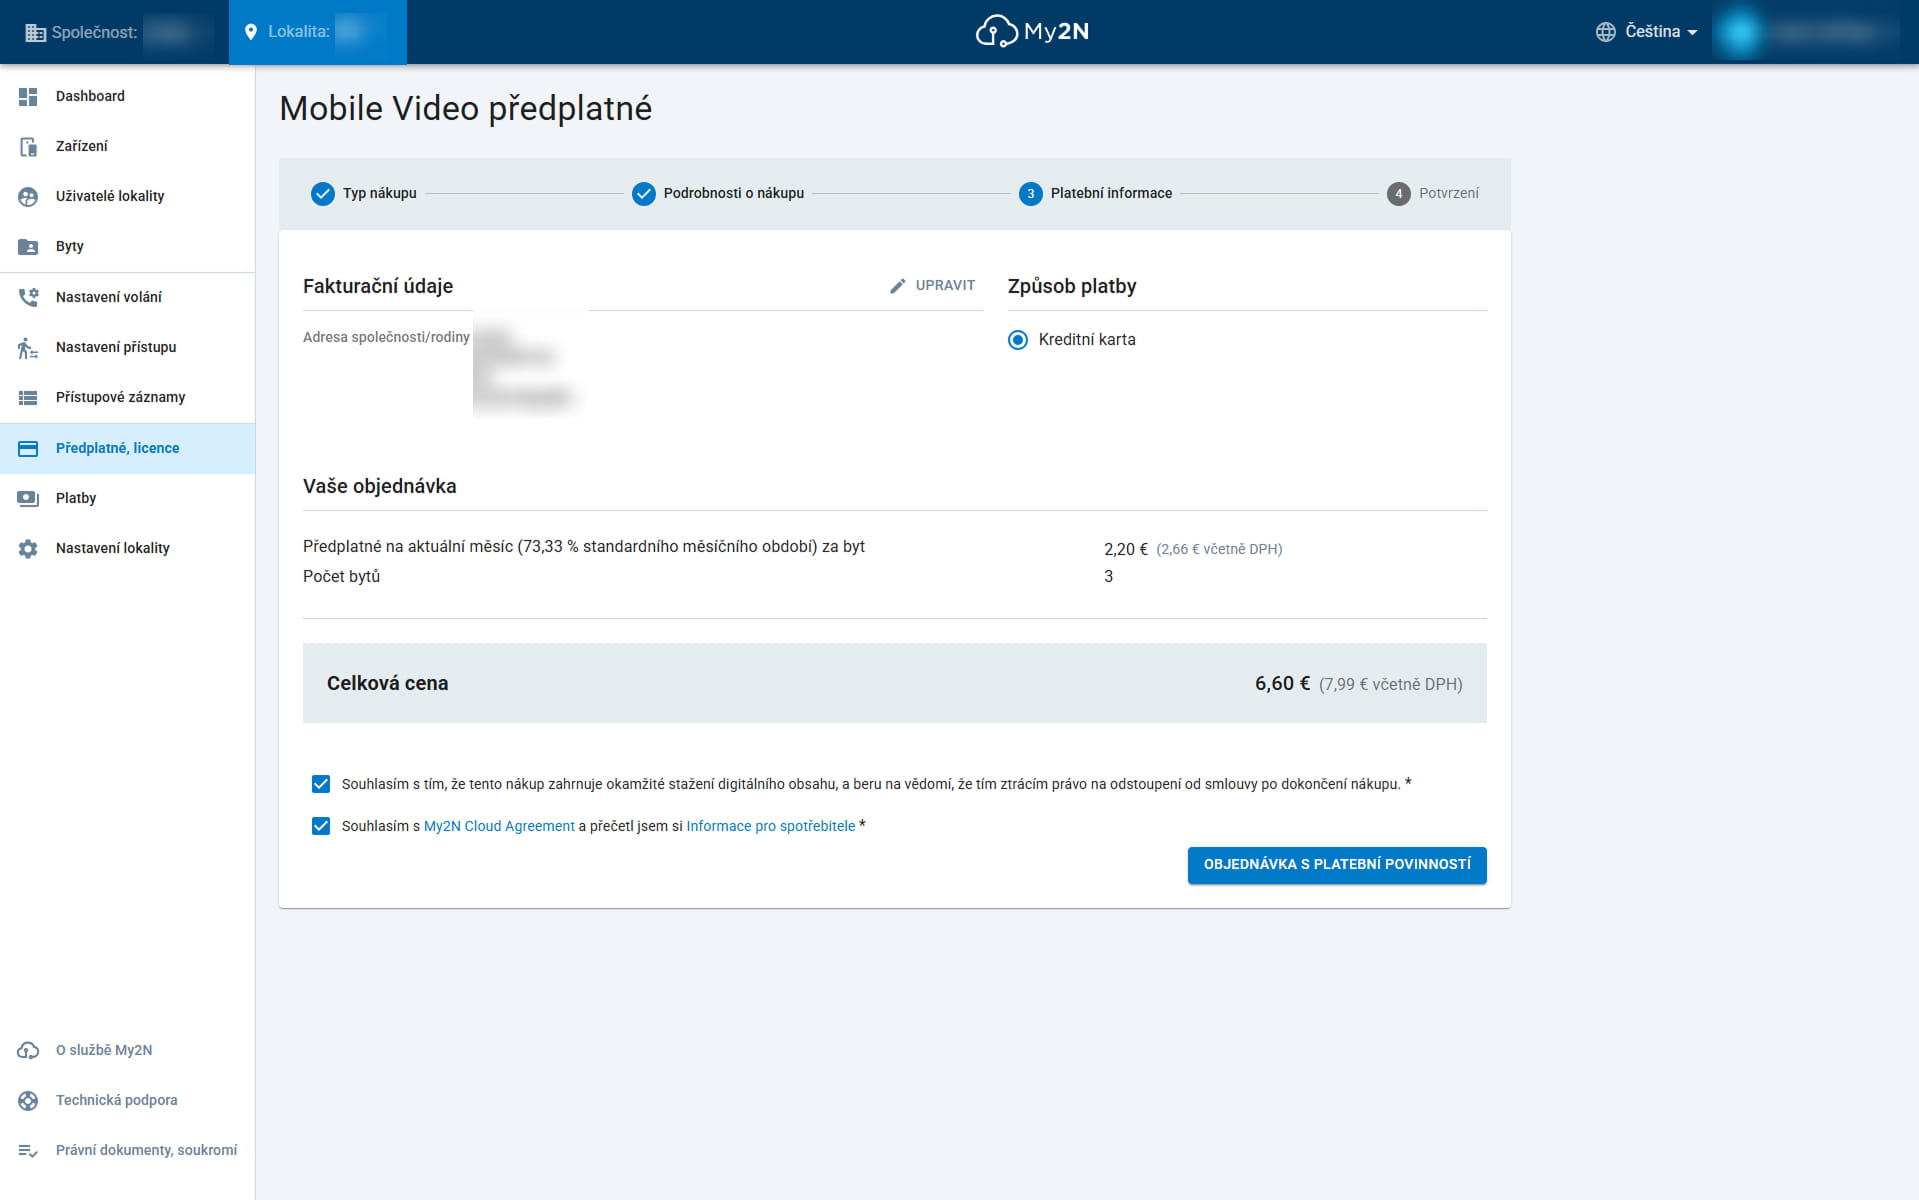Click the Předplatné, licence card icon
Screen dimensions: 1919x1200
[28, 448]
